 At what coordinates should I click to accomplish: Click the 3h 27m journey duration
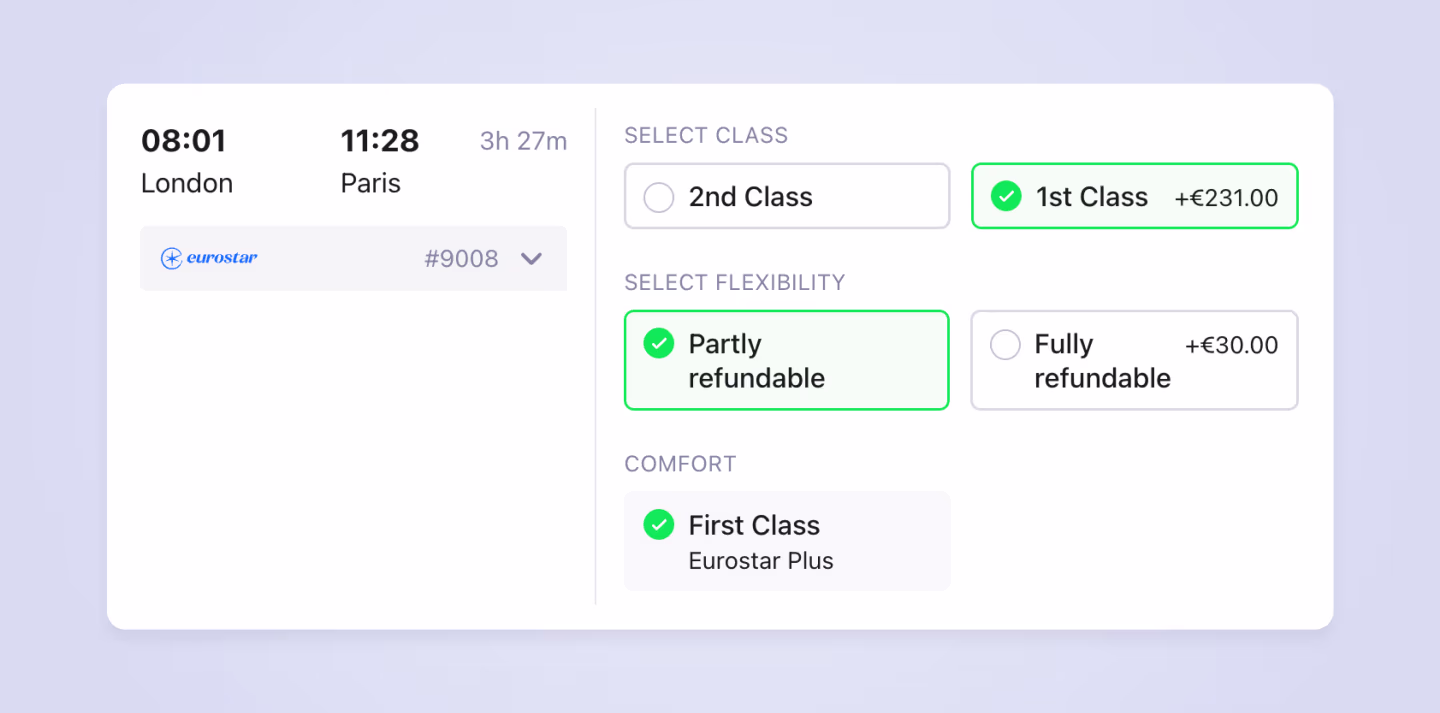(523, 141)
